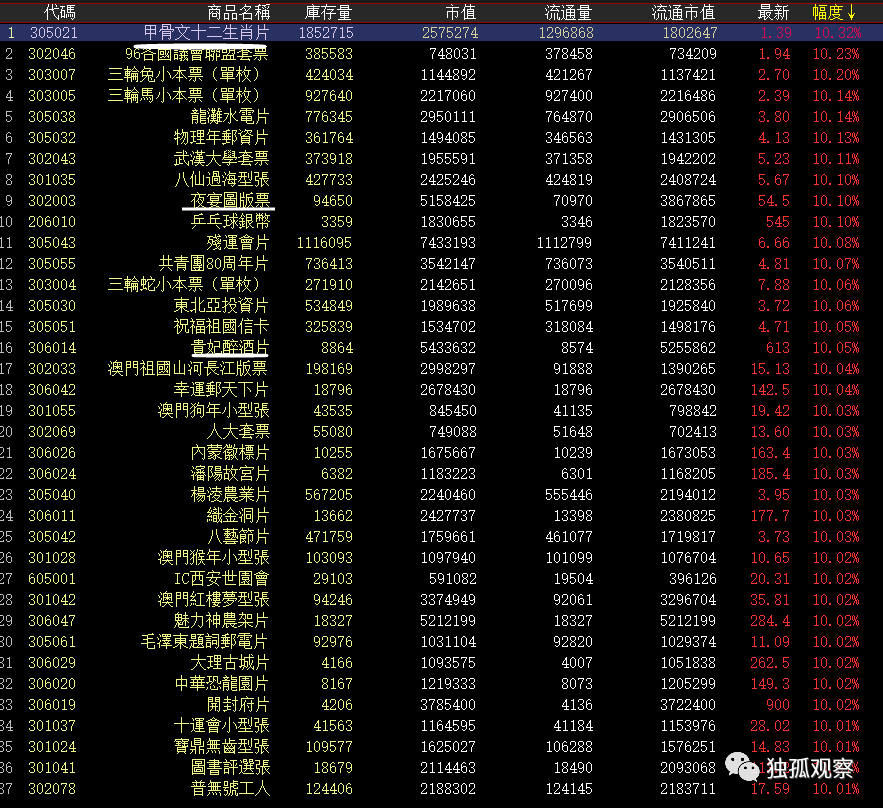Select row 八仙過海型張
This screenshot has width=883, height=808.
pos(442,180)
